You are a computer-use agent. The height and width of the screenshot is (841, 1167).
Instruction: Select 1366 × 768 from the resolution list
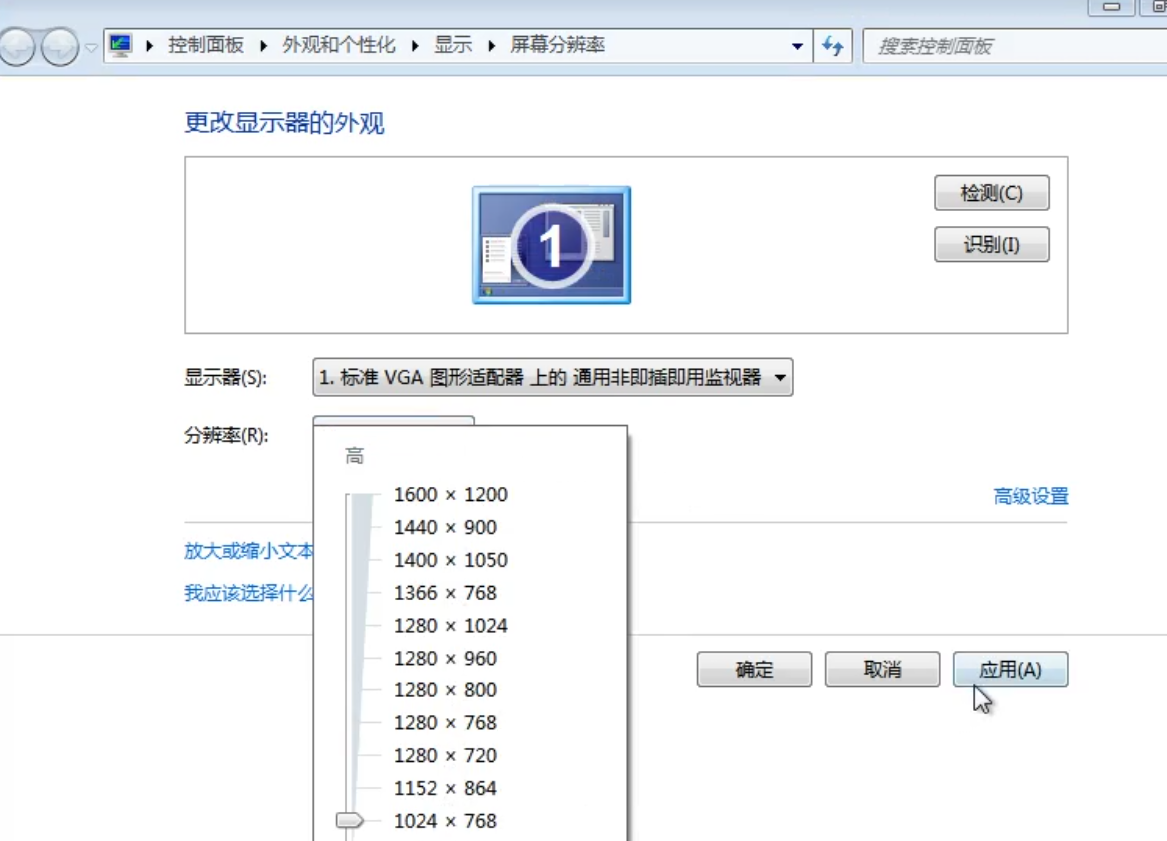click(446, 592)
